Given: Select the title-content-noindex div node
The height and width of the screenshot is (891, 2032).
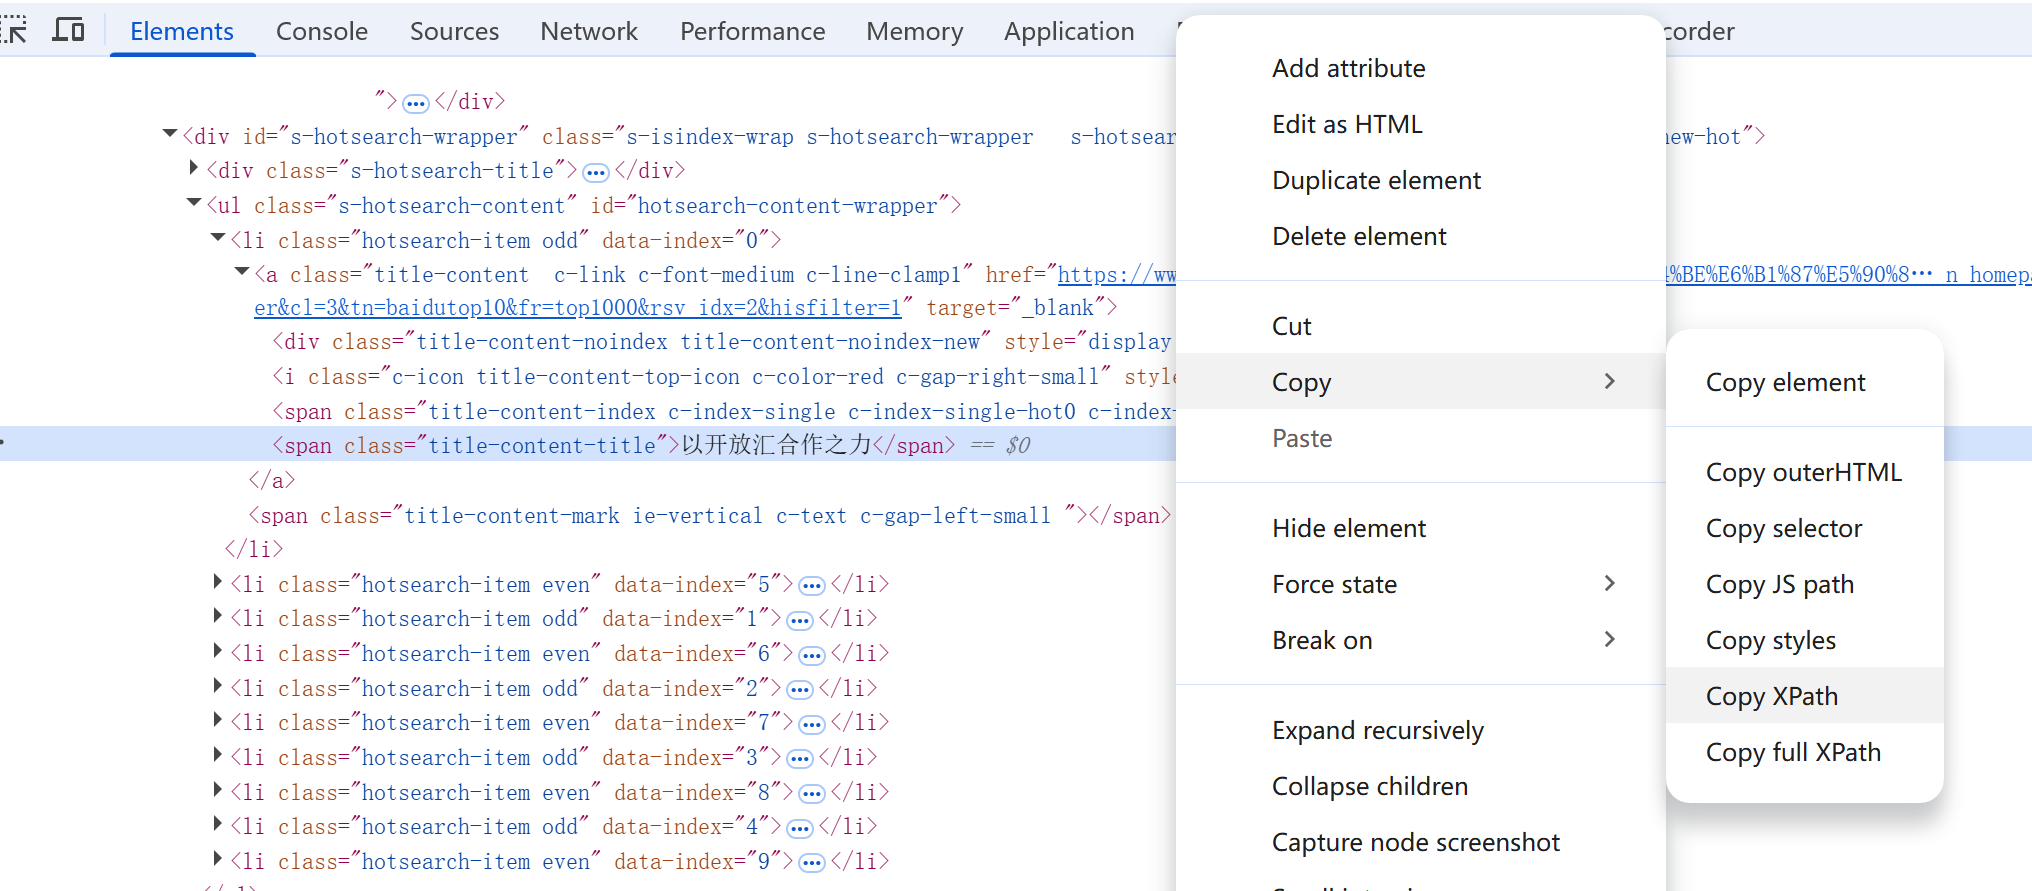Looking at the screenshot, I should pyautogui.click(x=724, y=342).
